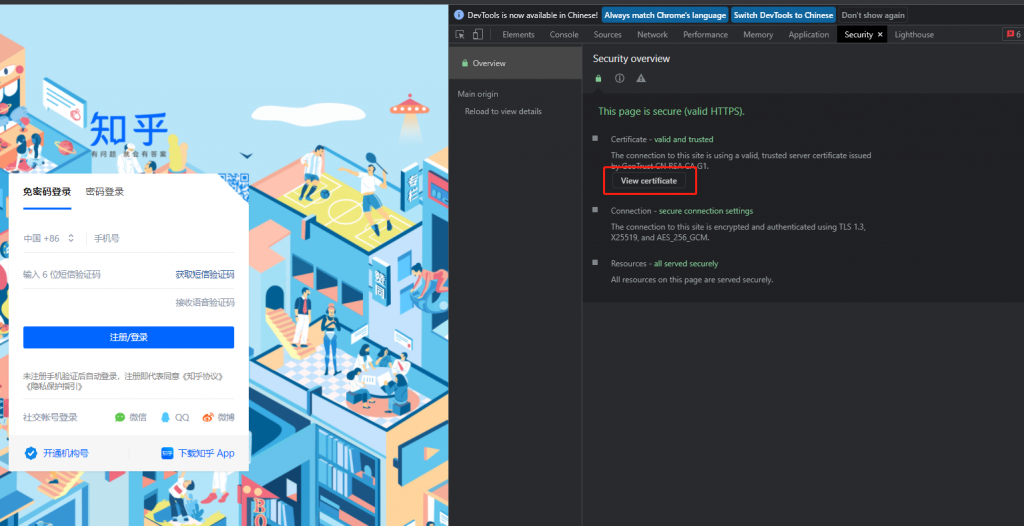
Task: Click the Weibo login icon
Action: tap(208, 417)
